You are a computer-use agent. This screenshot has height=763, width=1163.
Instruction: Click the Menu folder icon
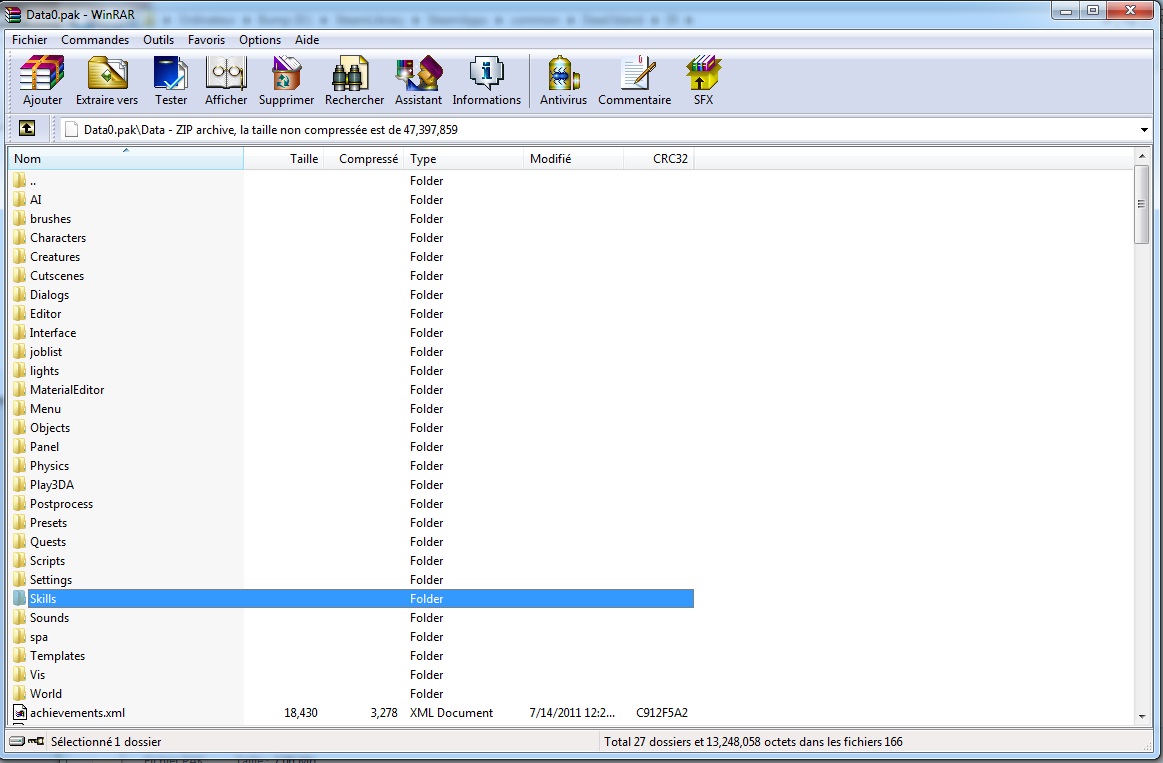pos(19,409)
